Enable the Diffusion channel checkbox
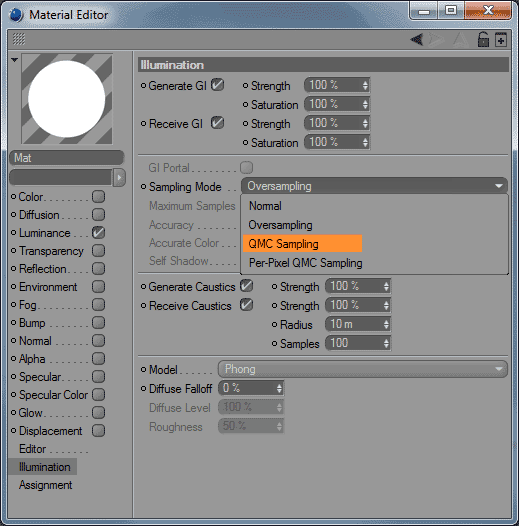 pyautogui.click(x=98, y=215)
